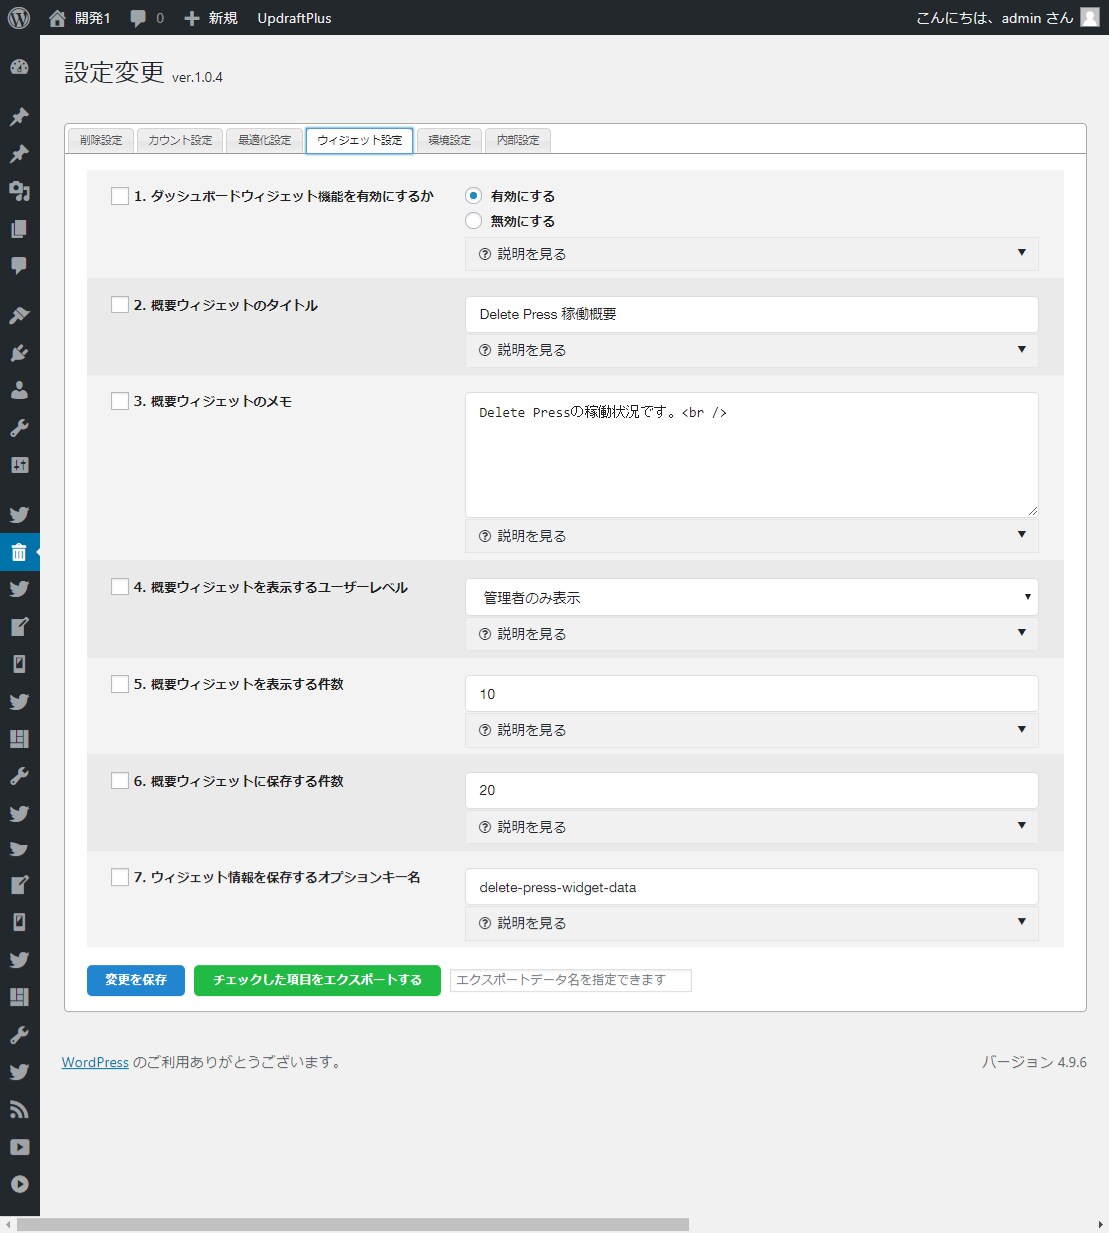
Task: Open square video play sidebar icon
Action: [19, 1147]
